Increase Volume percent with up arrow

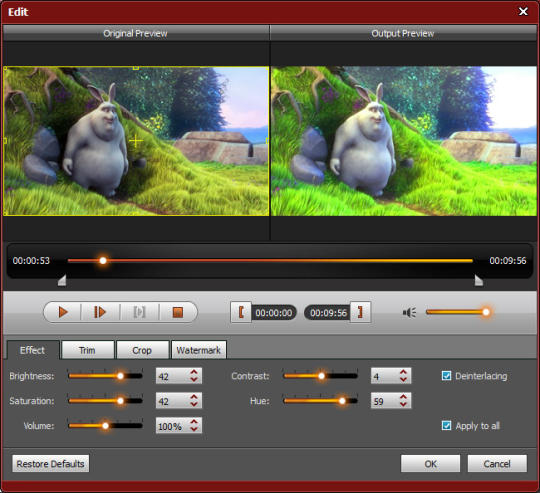194,422
